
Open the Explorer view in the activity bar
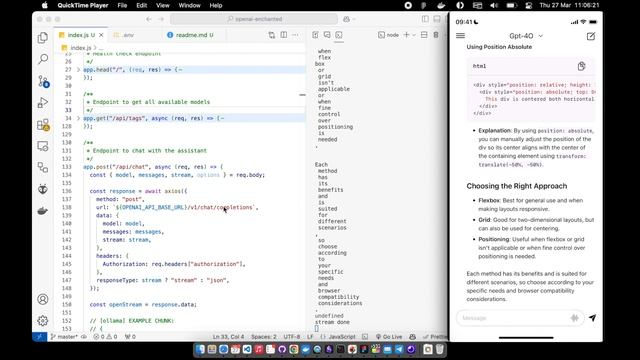click(x=43, y=38)
